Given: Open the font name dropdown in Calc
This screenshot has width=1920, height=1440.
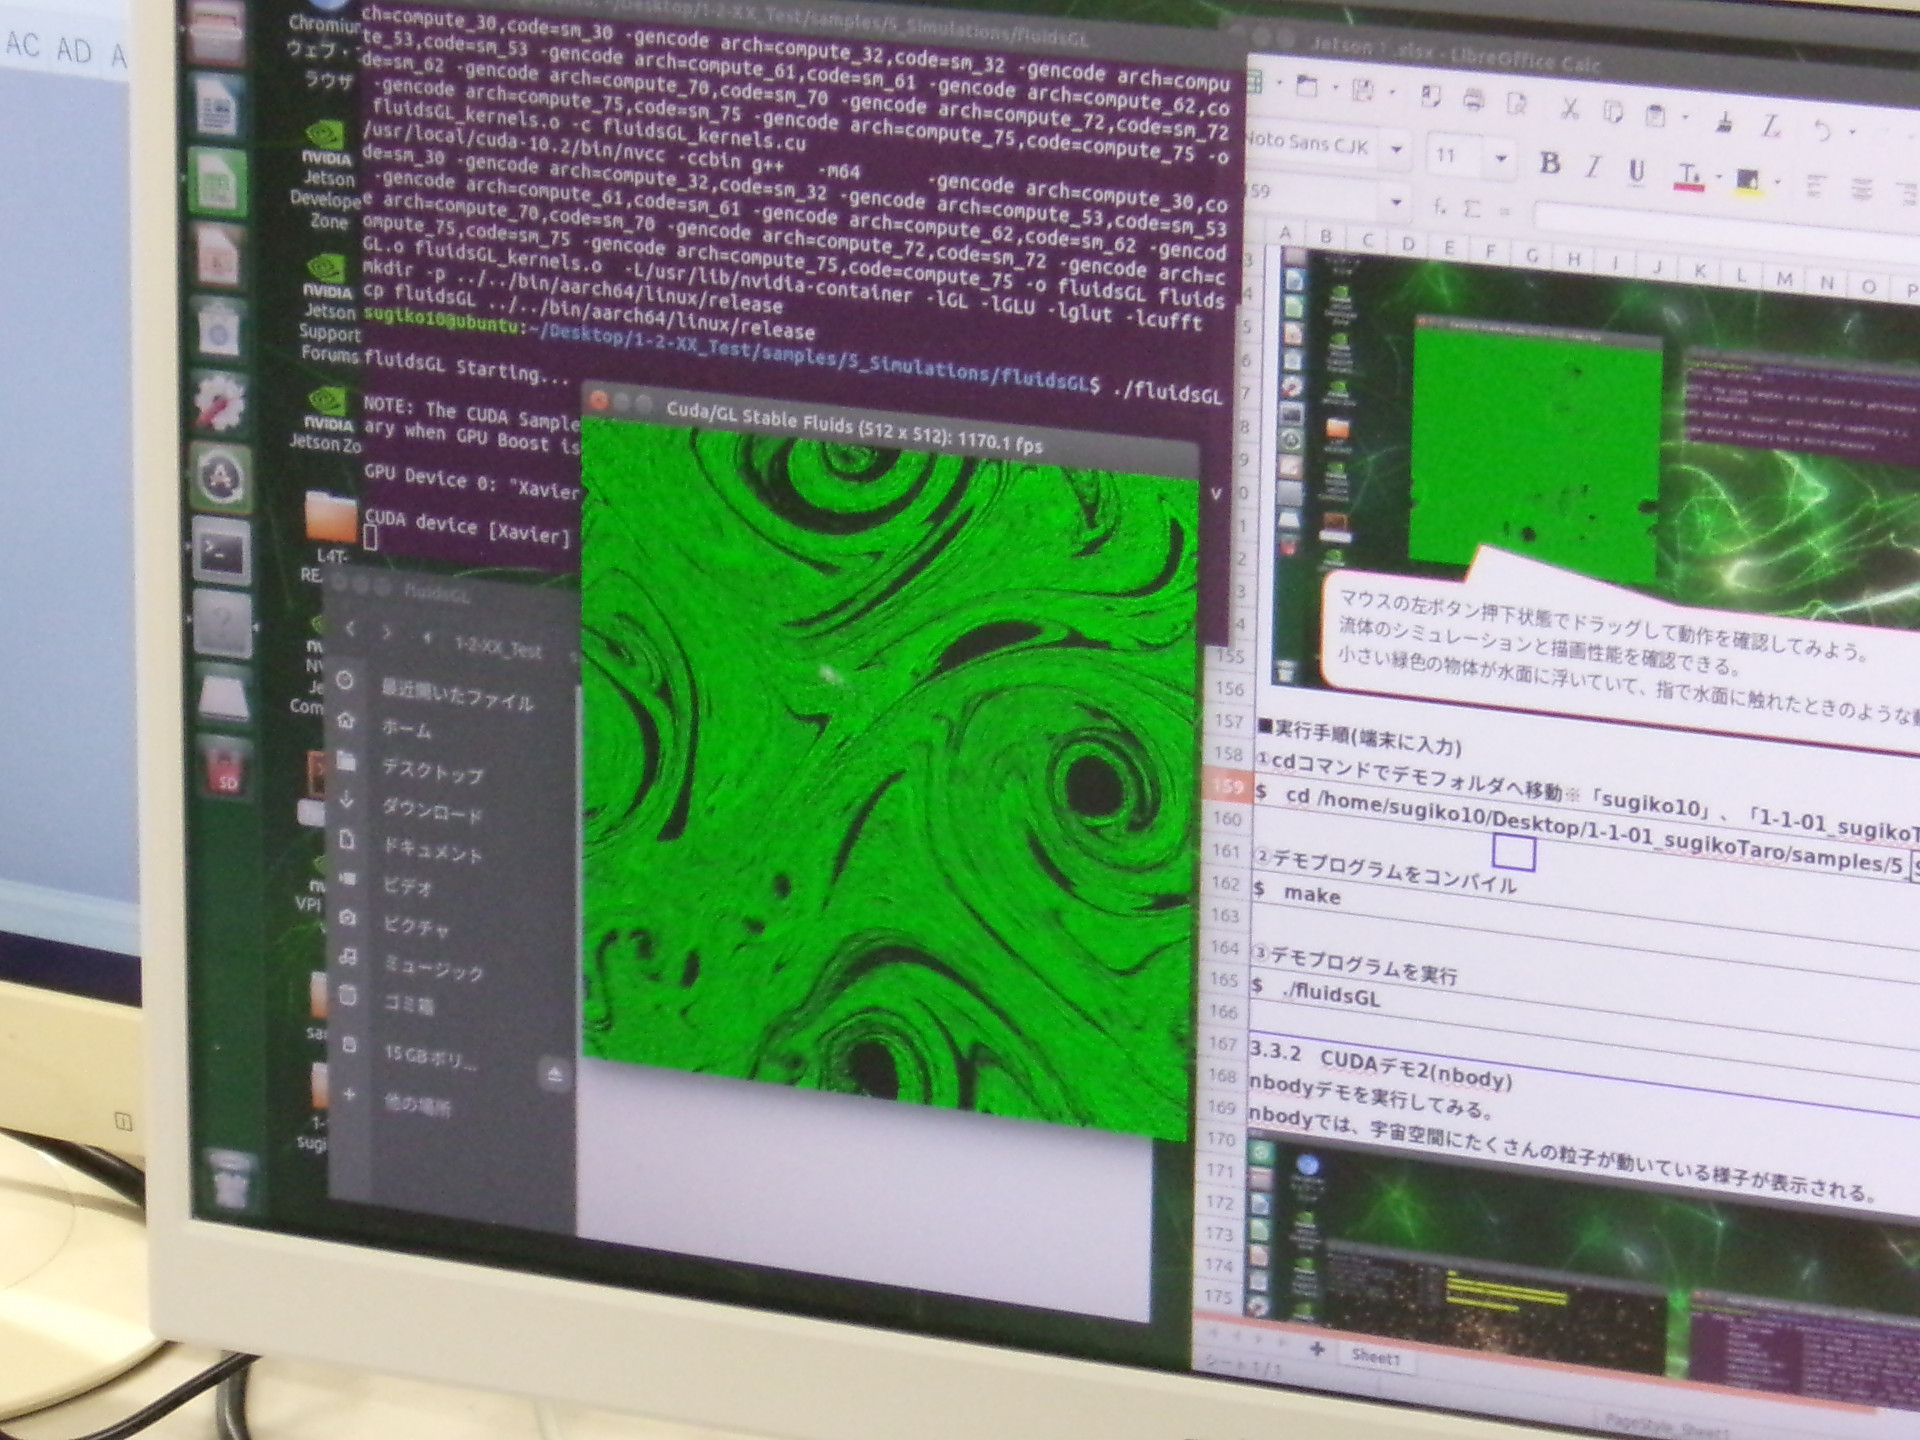Looking at the screenshot, I should 1397,151.
